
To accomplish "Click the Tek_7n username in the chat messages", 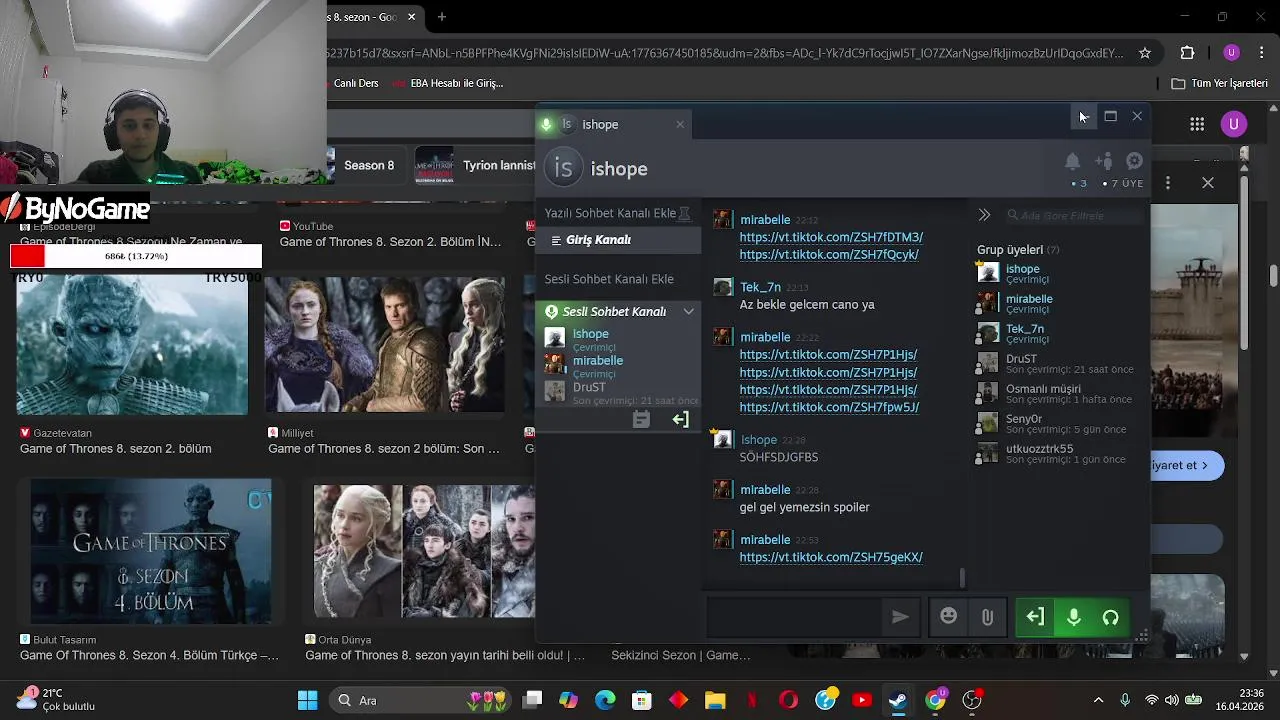I will 760,287.
